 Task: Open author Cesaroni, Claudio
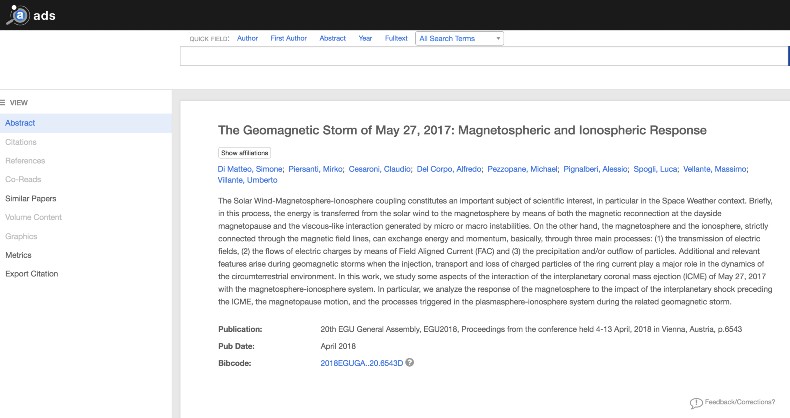379,169
